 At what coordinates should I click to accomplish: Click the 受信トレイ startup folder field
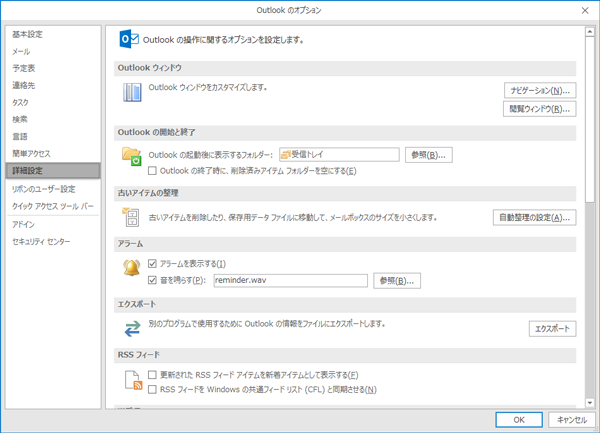339,155
